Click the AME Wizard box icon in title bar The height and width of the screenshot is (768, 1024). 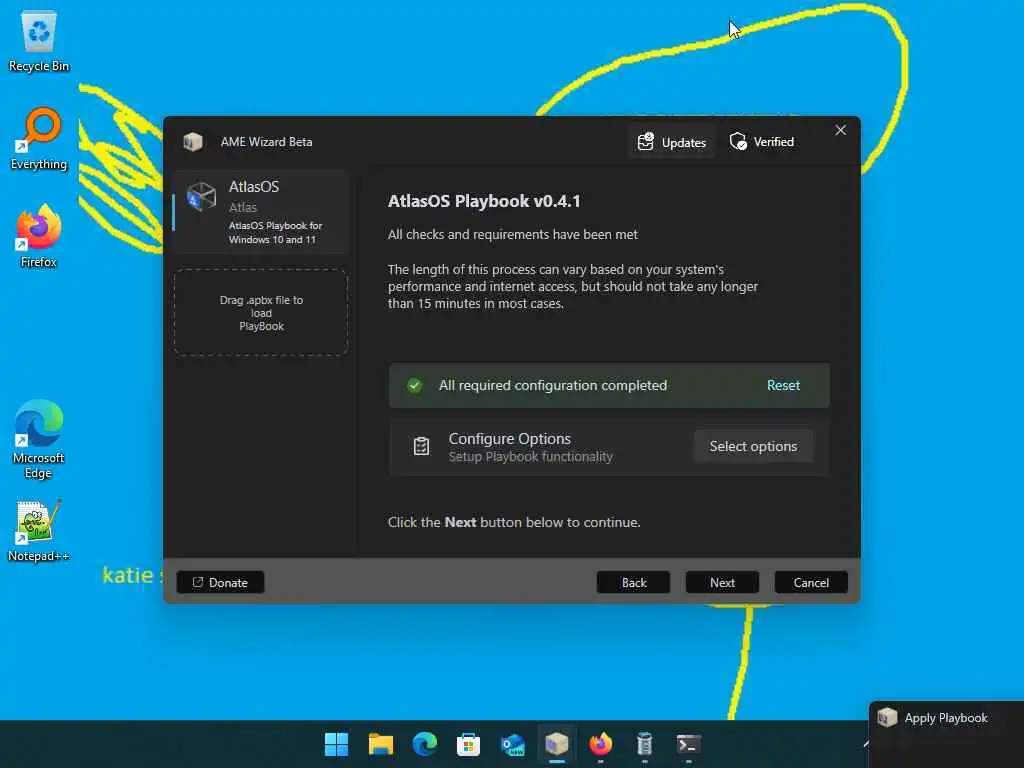point(193,142)
